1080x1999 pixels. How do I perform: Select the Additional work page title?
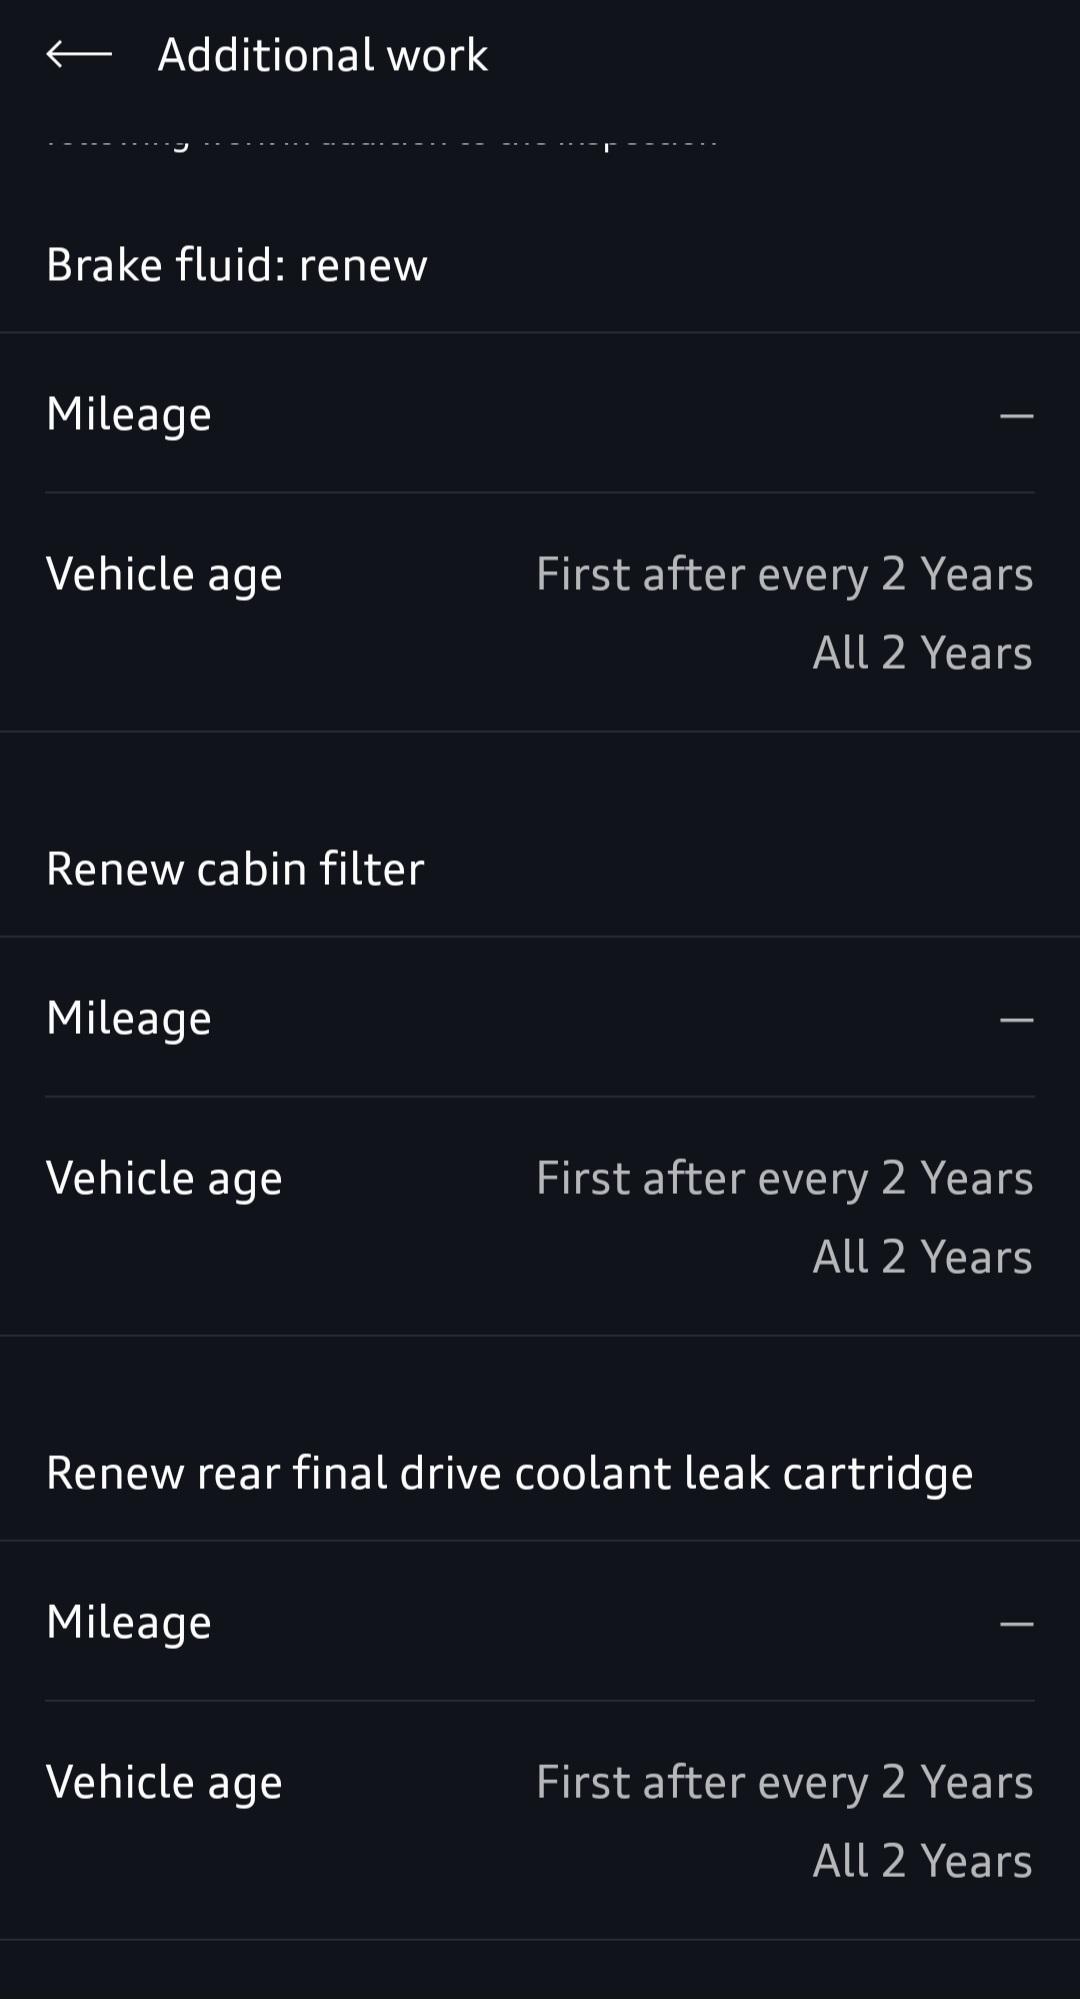point(323,54)
